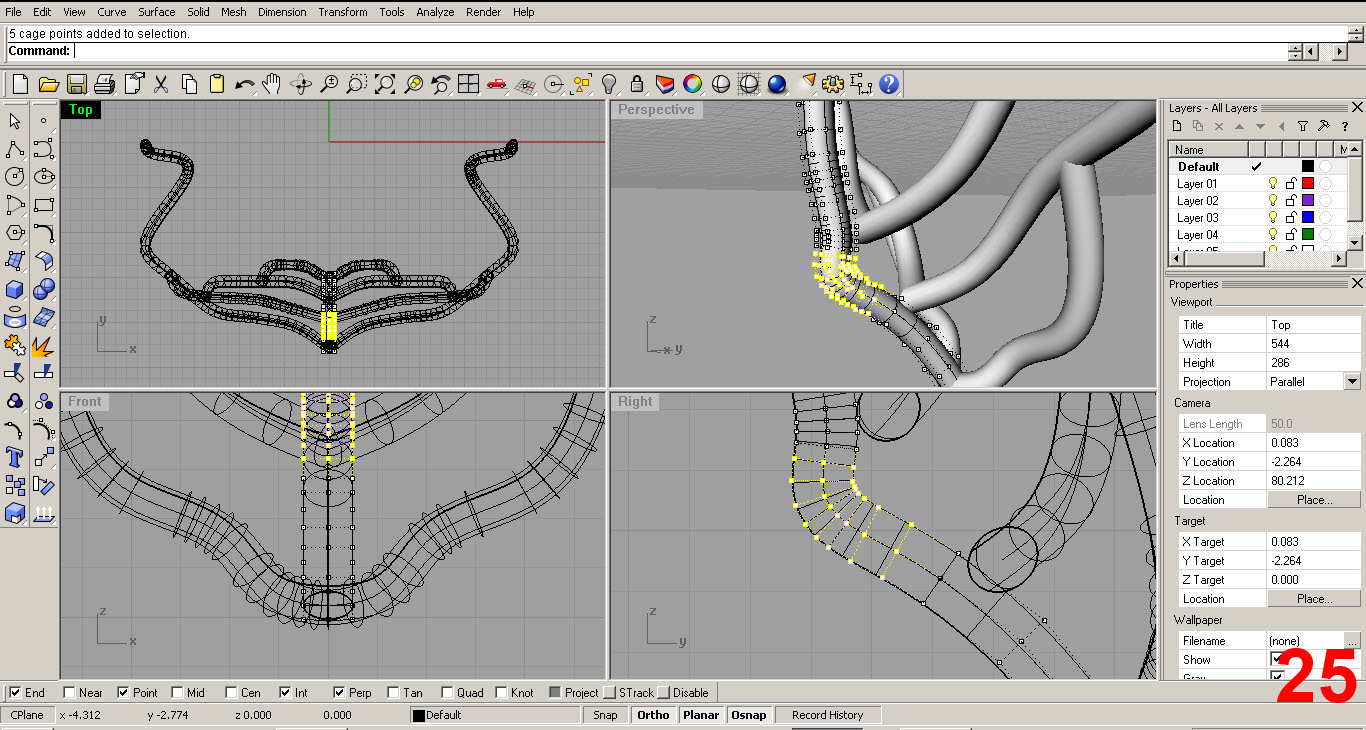Select the Box solid tool
This screenshot has width=1366, height=730.
[15, 289]
